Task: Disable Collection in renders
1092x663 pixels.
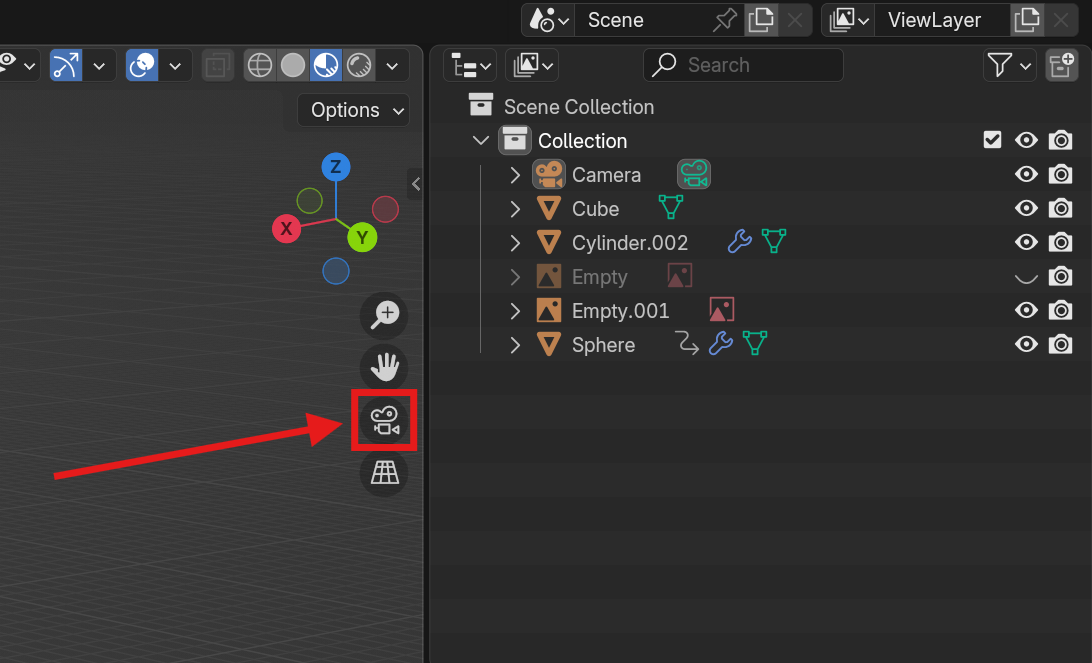Action: [1060, 140]
